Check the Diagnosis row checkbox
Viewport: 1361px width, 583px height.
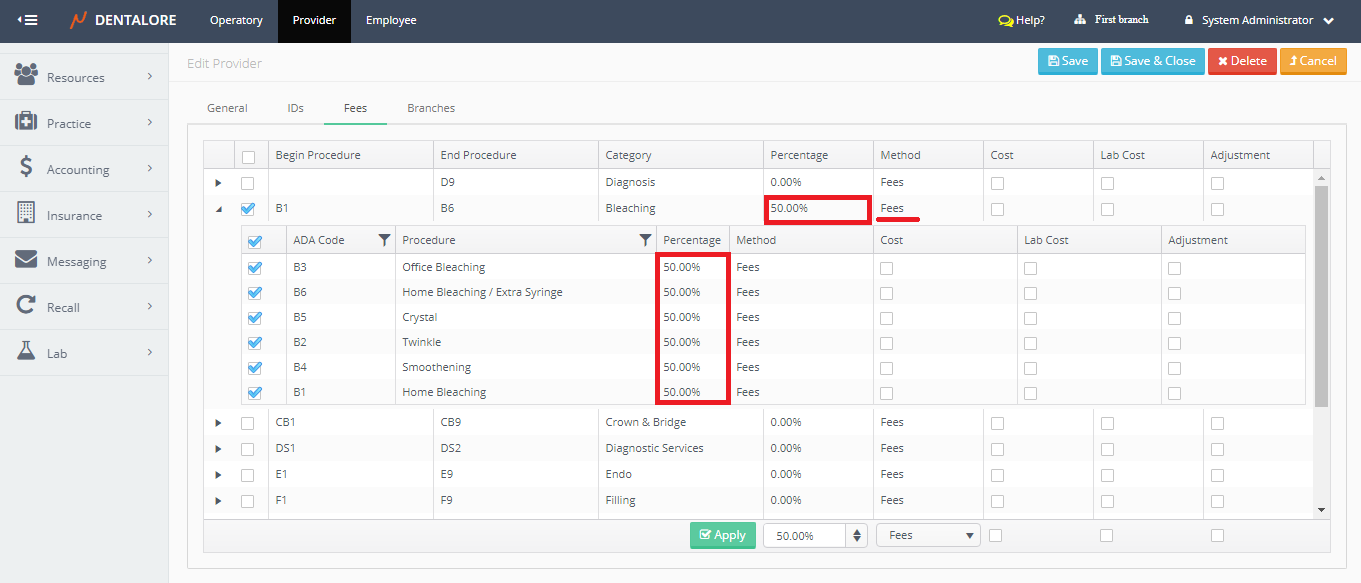[247, 183]
